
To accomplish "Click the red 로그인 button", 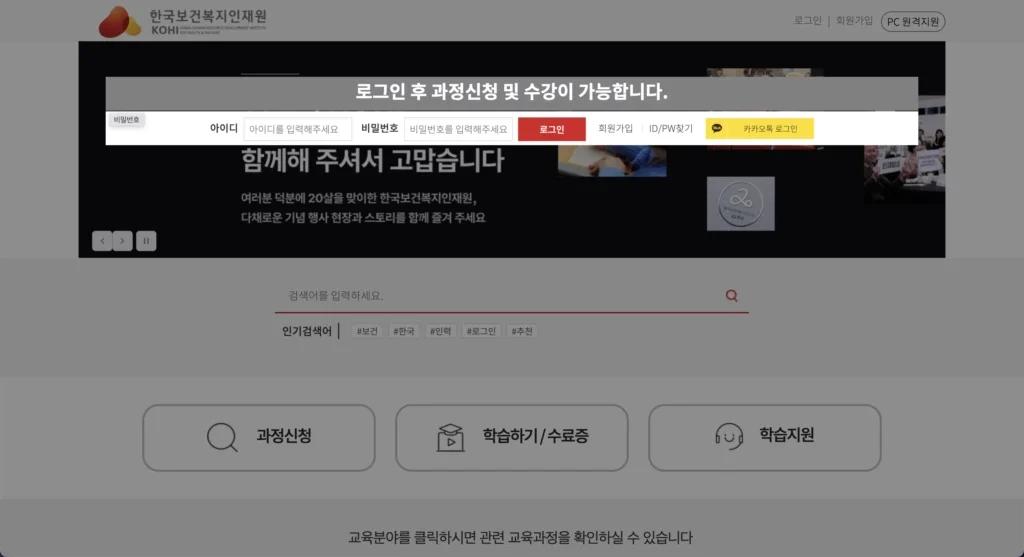I will (552, 129).
